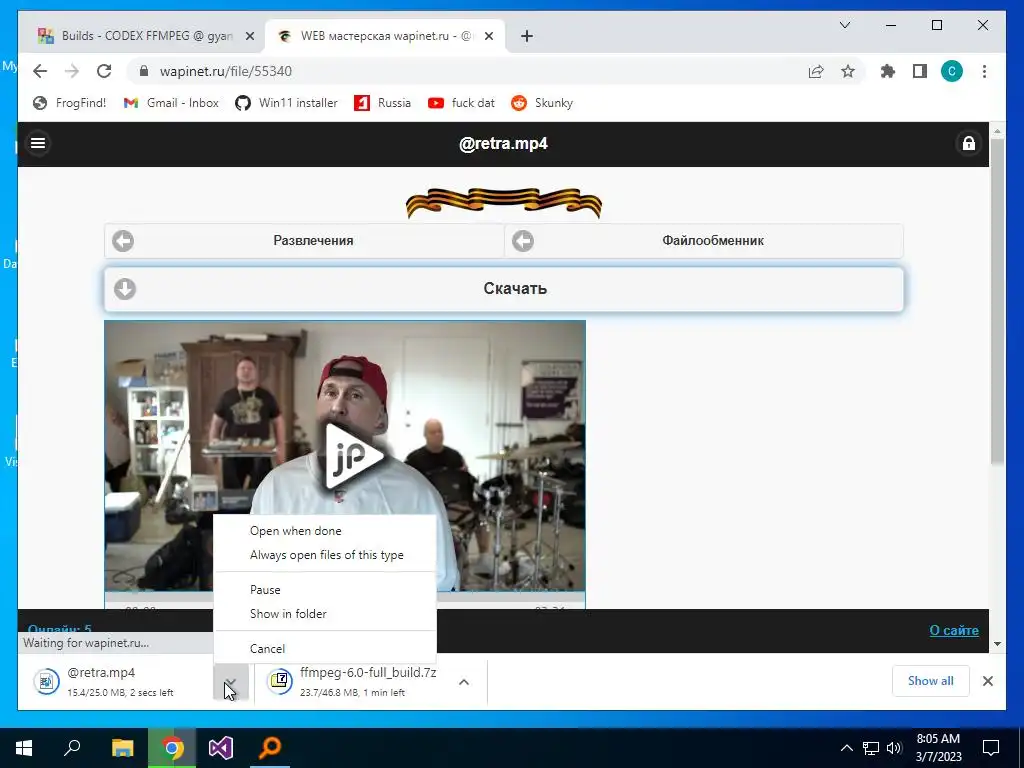Click the О сайте link
Screen dimensions: 1024x768
[x=953, y=630]
